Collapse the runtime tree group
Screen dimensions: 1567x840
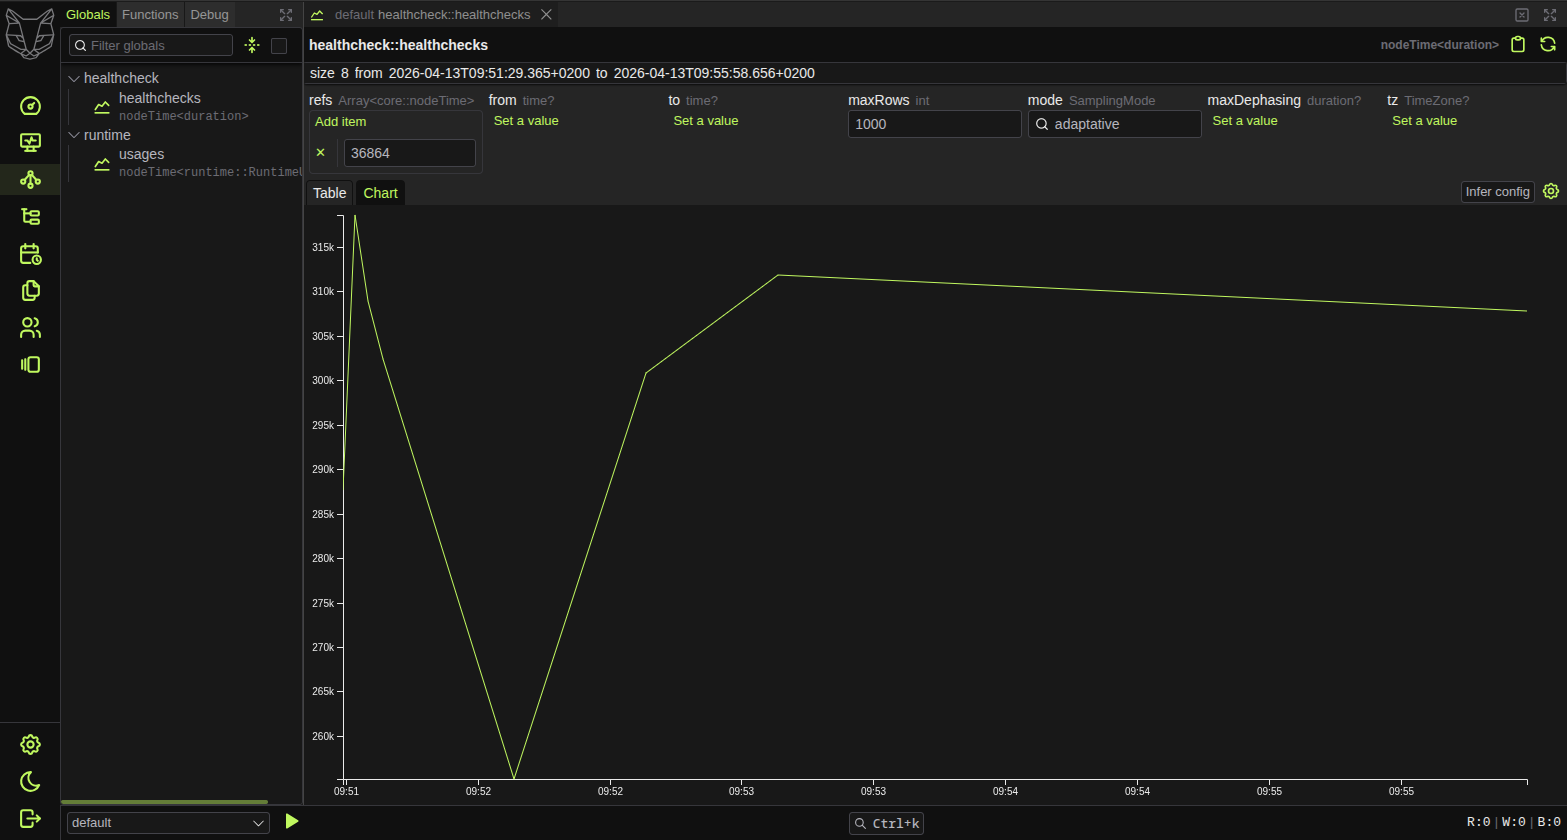[73, 135]
